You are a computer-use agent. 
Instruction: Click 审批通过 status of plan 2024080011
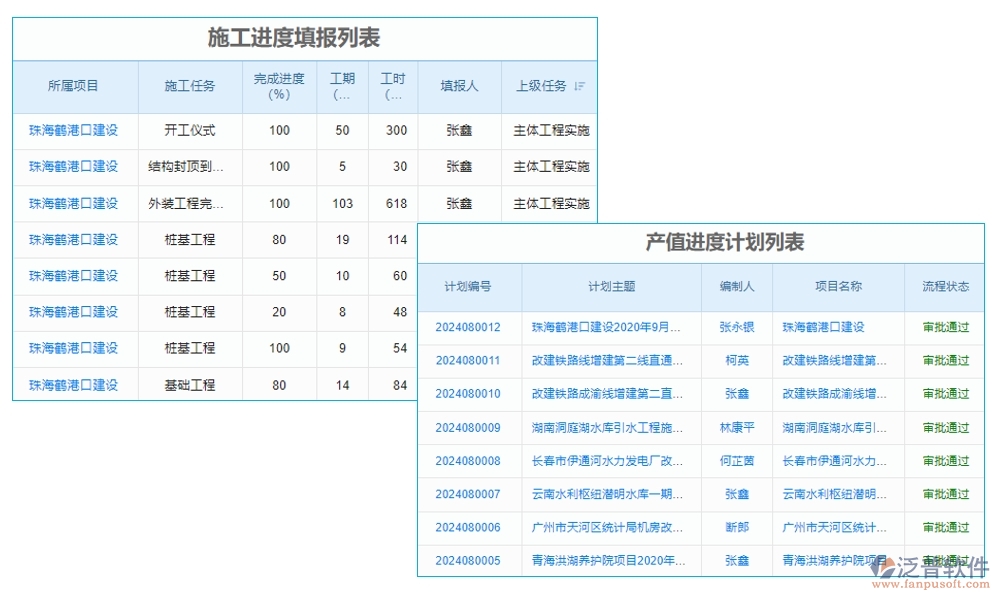(943, 360)
